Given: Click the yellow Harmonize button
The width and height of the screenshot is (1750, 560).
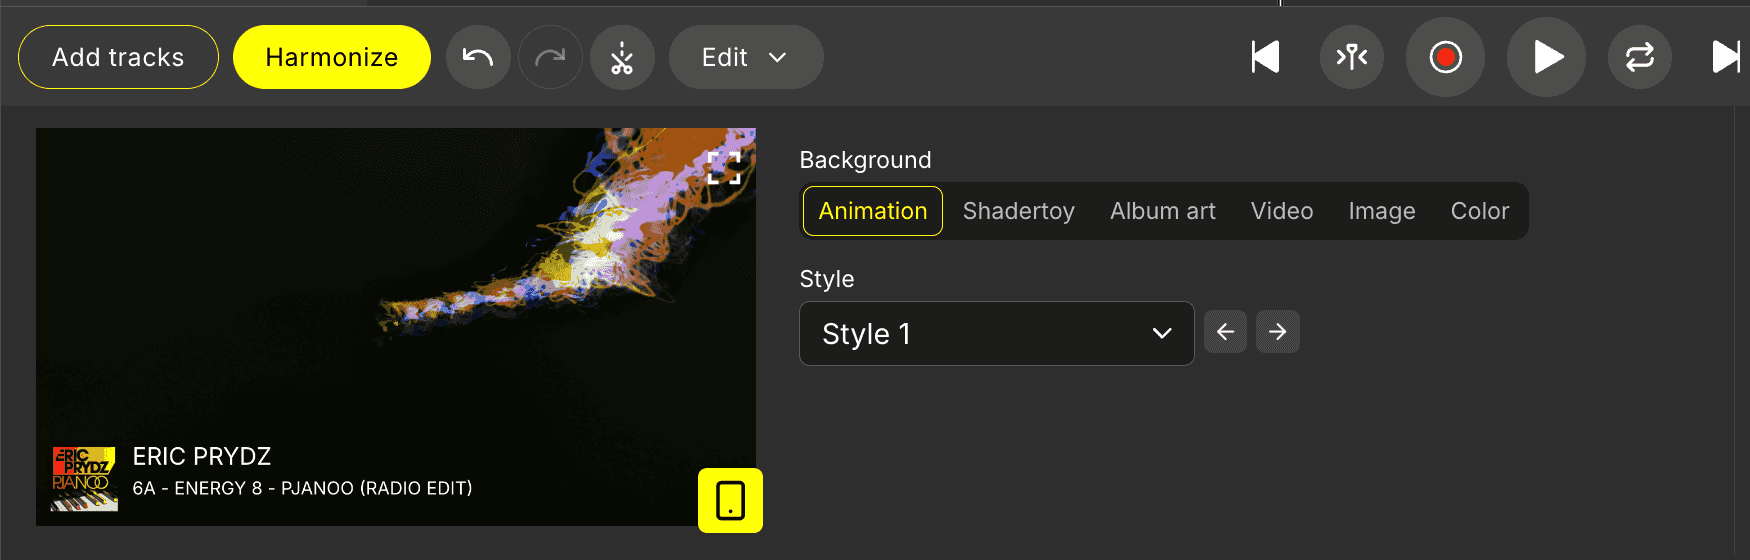Looking at the screenshot, I should [332, 57].
